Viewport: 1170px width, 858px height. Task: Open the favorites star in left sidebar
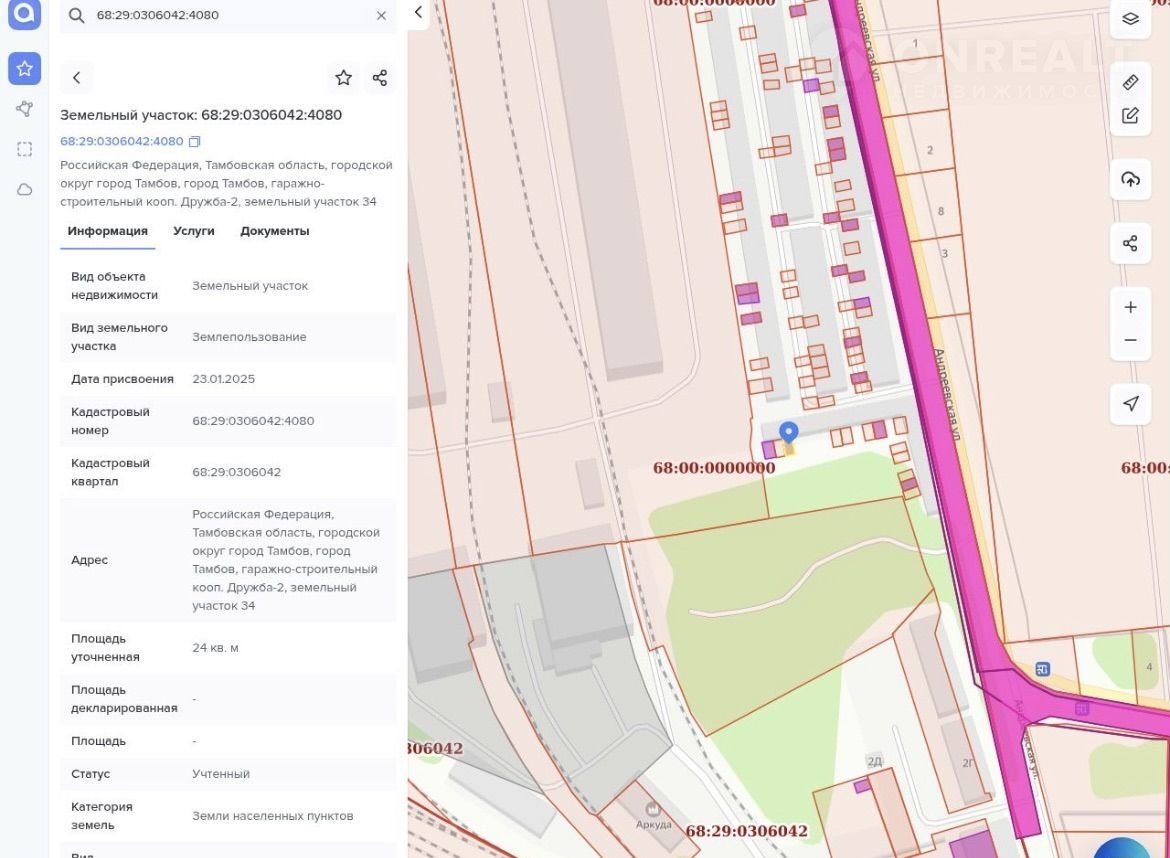click(x=24, y=69)
